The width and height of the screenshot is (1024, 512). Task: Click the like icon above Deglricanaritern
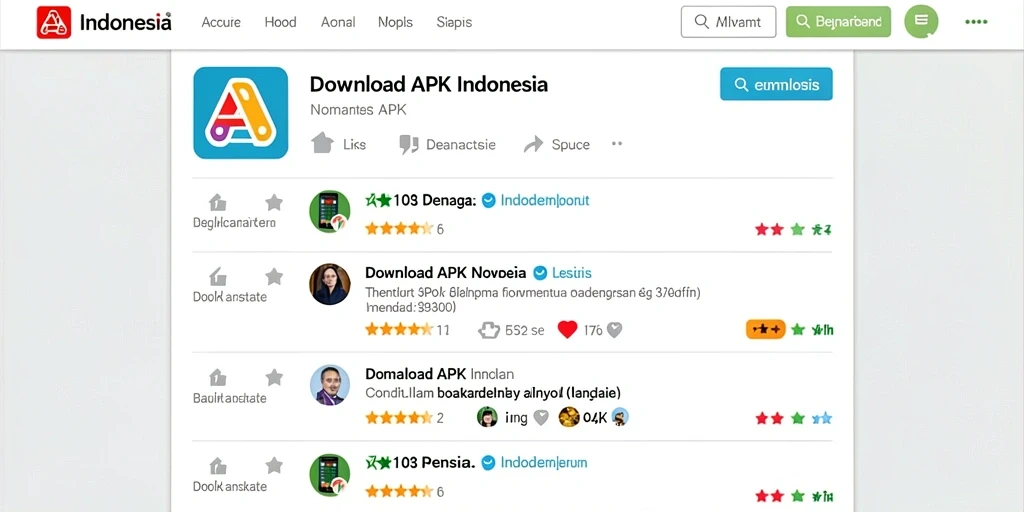(x=217, y=202)
